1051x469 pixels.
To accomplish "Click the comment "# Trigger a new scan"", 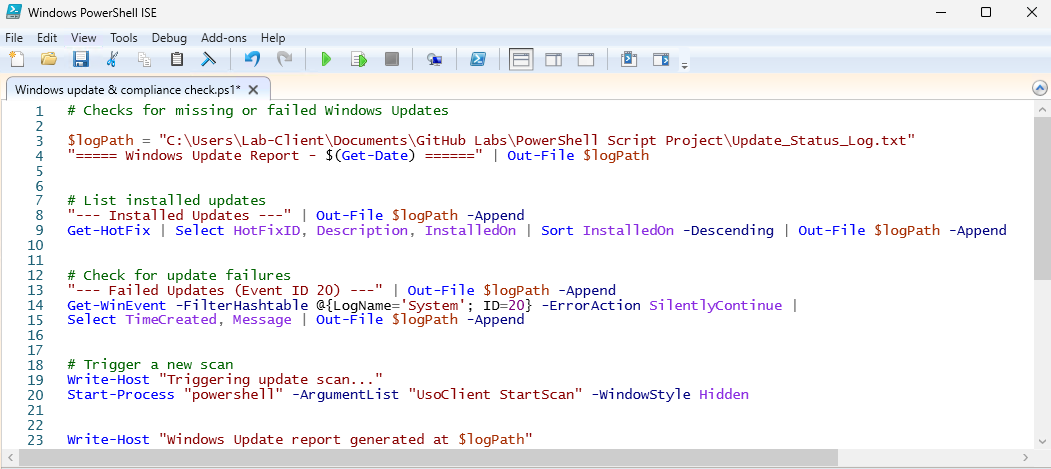I will click(x=150, y=365).
